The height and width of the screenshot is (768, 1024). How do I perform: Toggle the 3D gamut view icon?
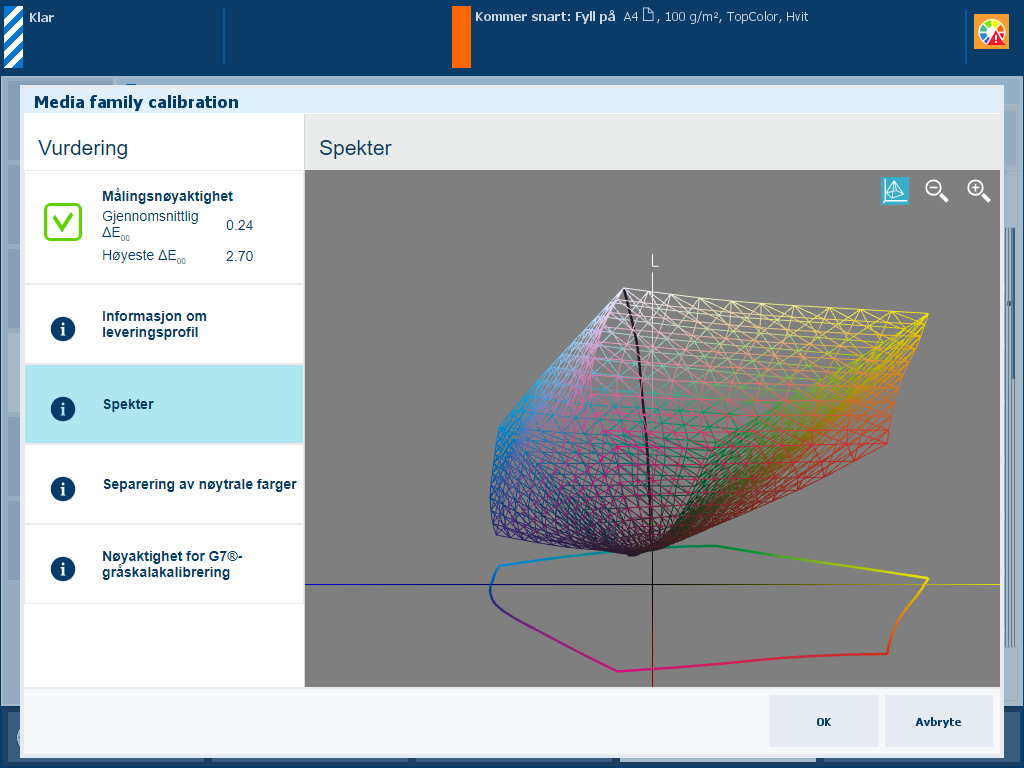click(894, 191)
